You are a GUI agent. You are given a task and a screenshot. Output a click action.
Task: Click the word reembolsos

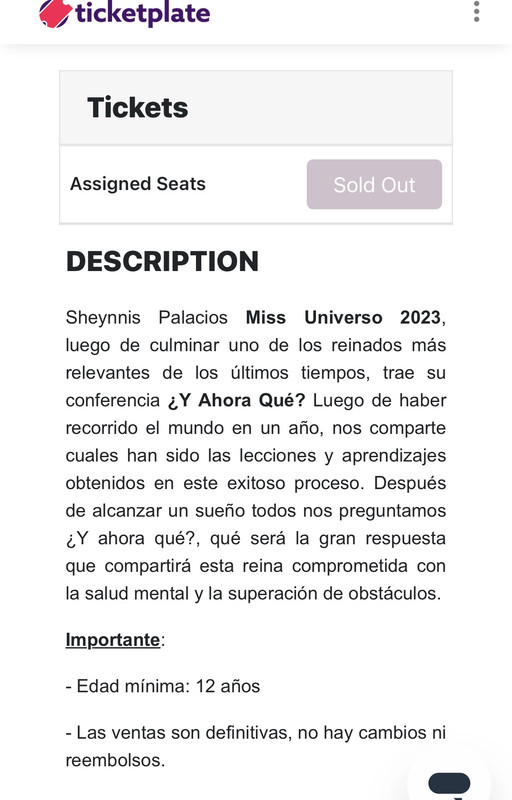tap(115, 760)
